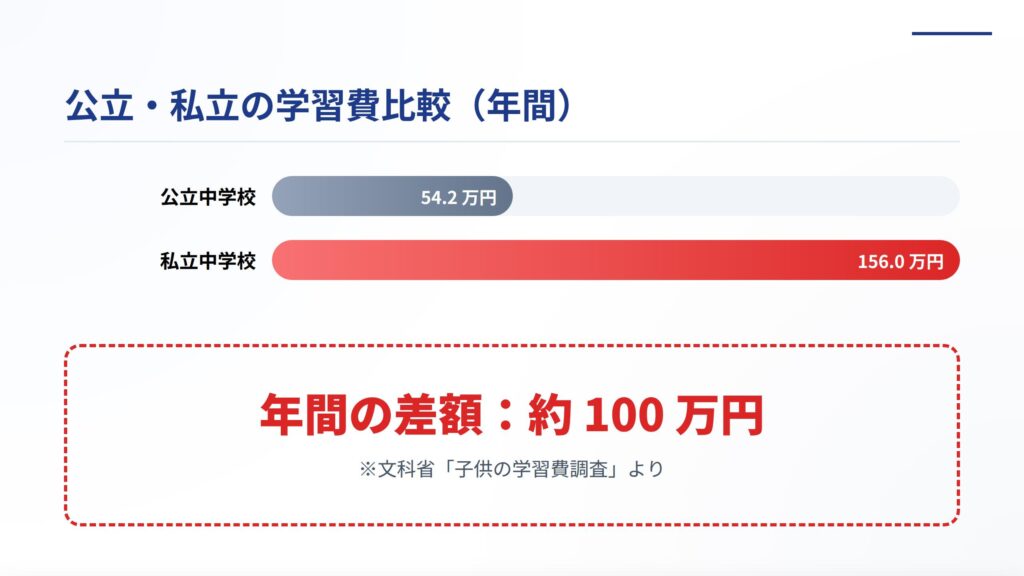Select the 156.0 万円 value text
Screen dimensions: 1024x576
tap(900, 262)
